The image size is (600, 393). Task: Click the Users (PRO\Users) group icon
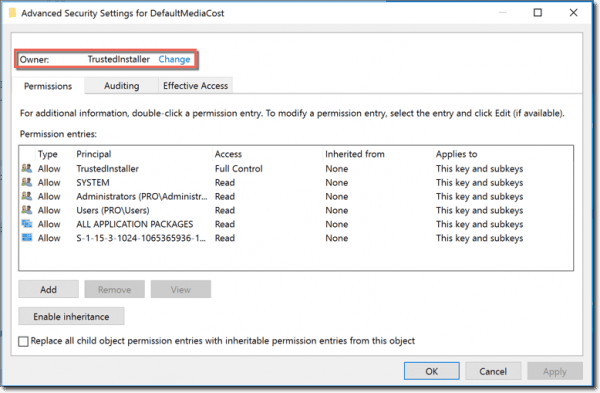tap(27, 210)
